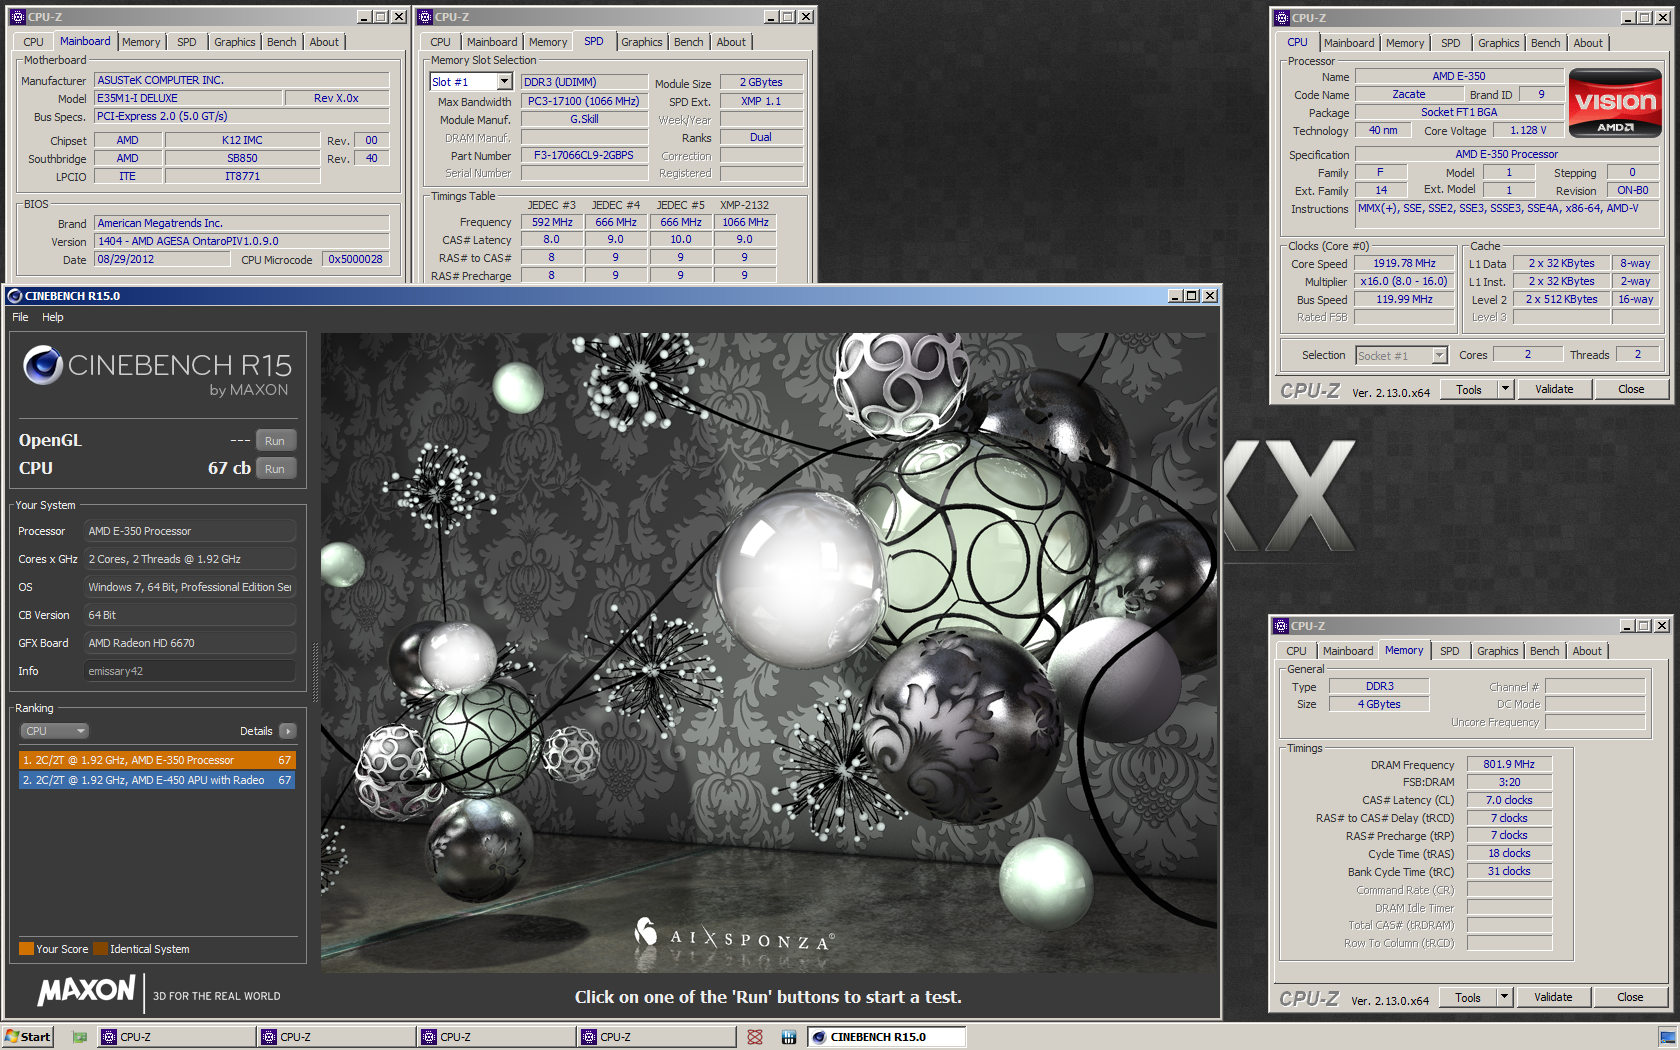Click CPU-Z icon in CPU window title bar
Image resolution: width=1680 pixels, height=1050 pixels.
(1281, 18)
